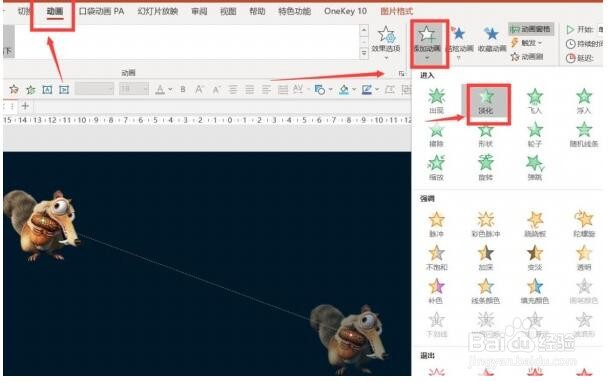The width and height of the screenshot is (611, 383).
Task: Increase font size with larger A
Action: [199, 90]
